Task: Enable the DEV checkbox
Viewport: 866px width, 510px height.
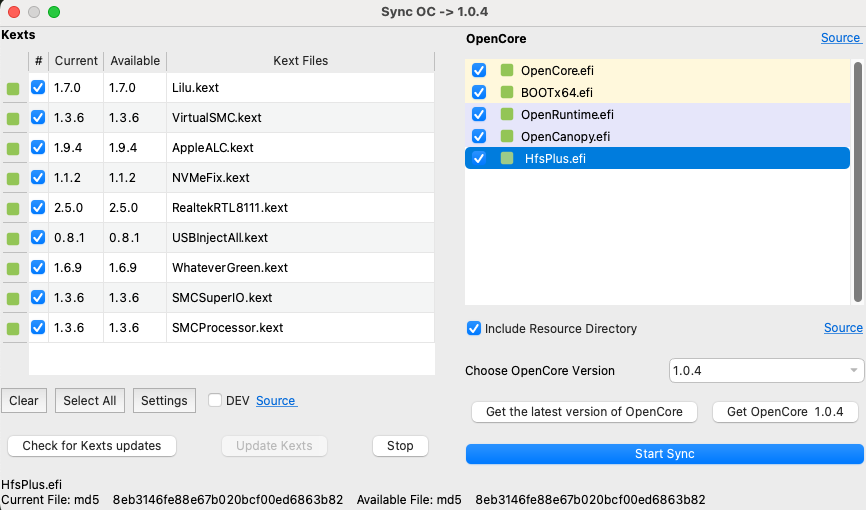Action: pyautogui.click(x=215, y=400)
